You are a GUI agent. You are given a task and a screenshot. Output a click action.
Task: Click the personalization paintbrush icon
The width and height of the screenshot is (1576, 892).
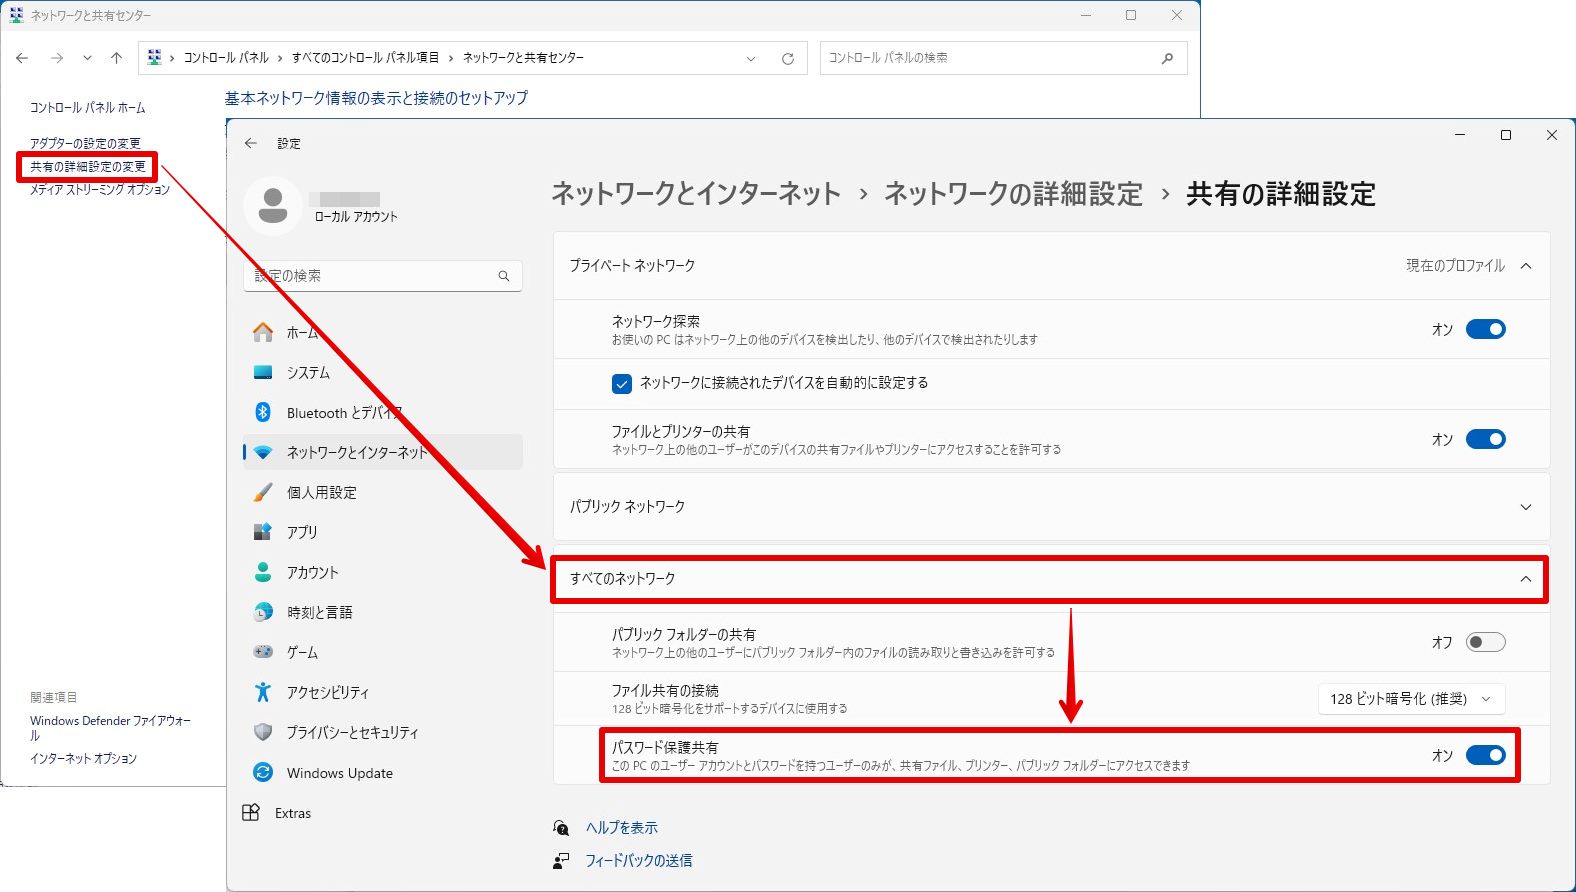pos(263,492)
